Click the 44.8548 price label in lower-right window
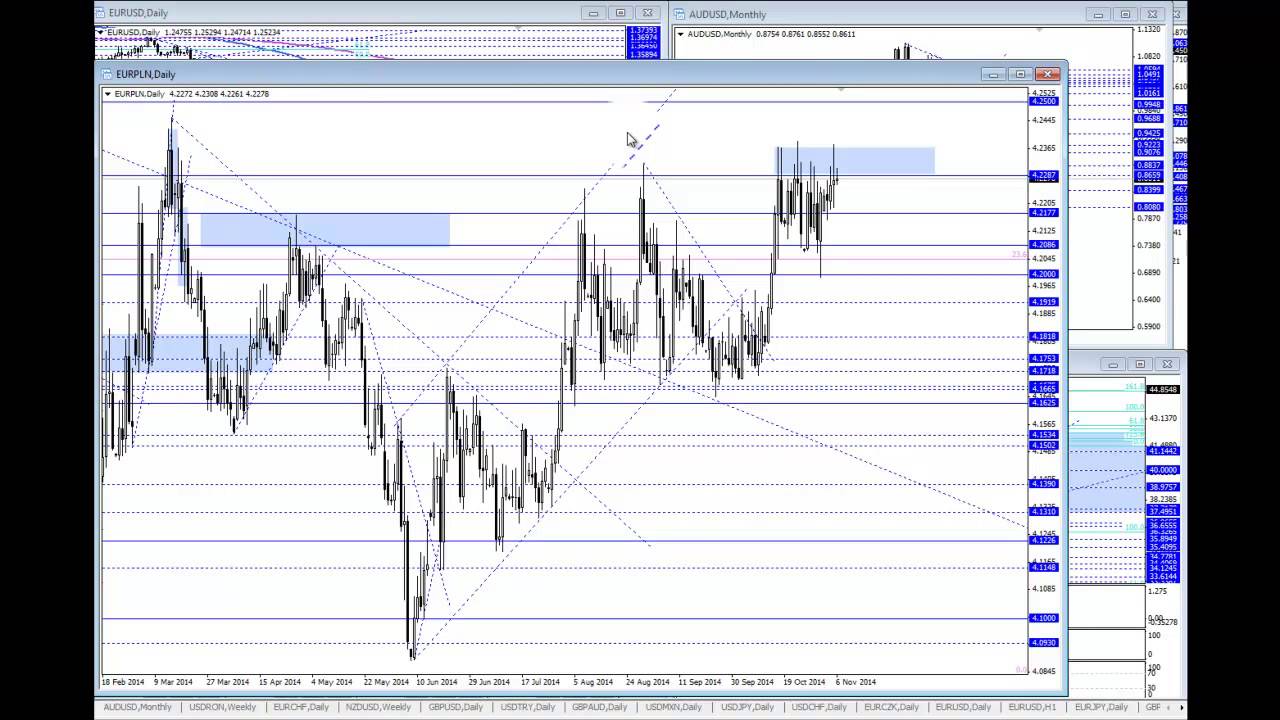1280x720 pixels. [1163, 390]
